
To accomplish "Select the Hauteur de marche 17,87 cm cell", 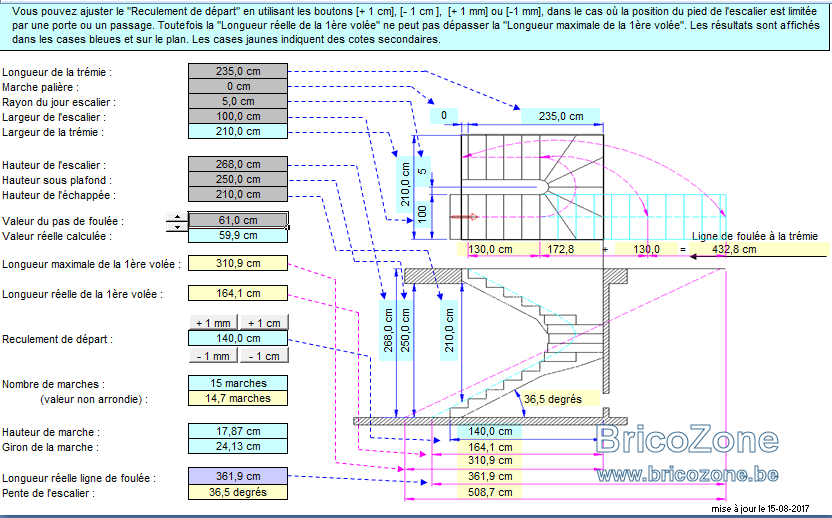I will pyautogui.click(x=238, y=431).
